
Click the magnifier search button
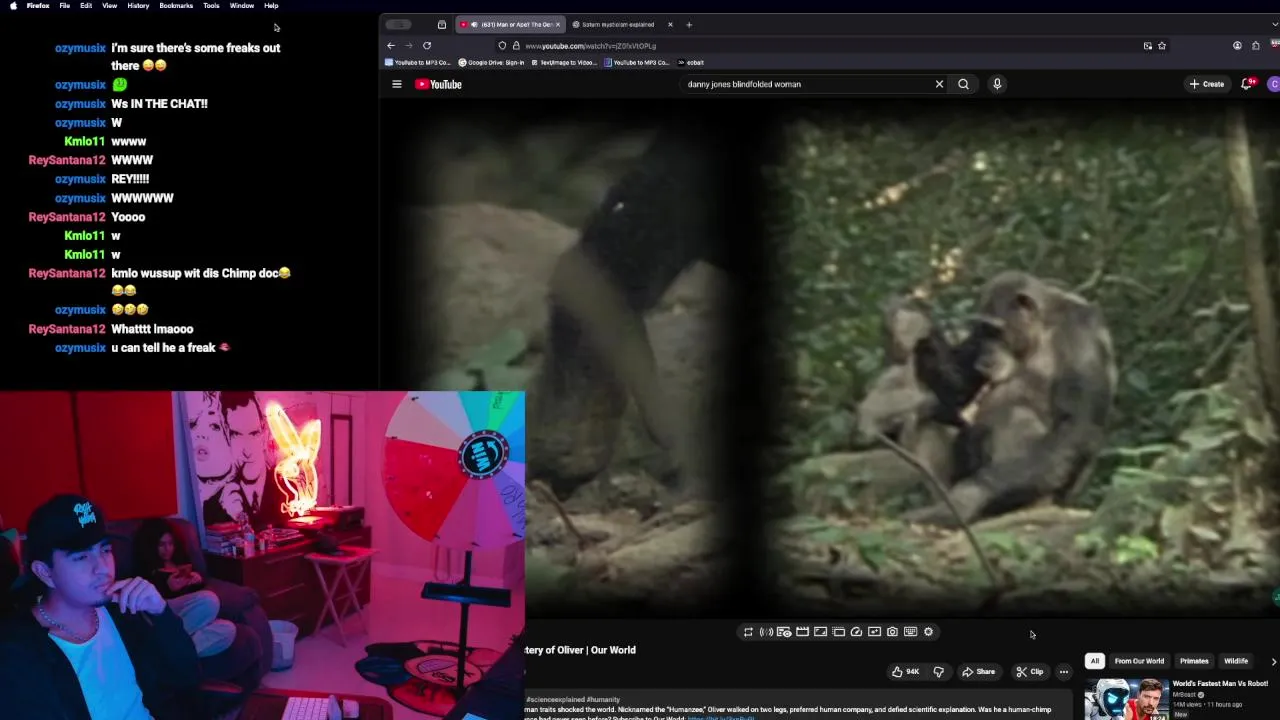[x=963, y=84]
